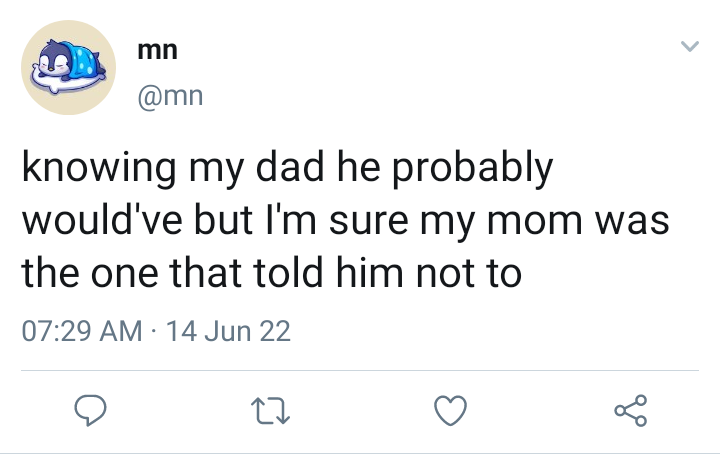Expand the tweet options chevron menu
Screen dimensions: 720x465
click(690, 46)
